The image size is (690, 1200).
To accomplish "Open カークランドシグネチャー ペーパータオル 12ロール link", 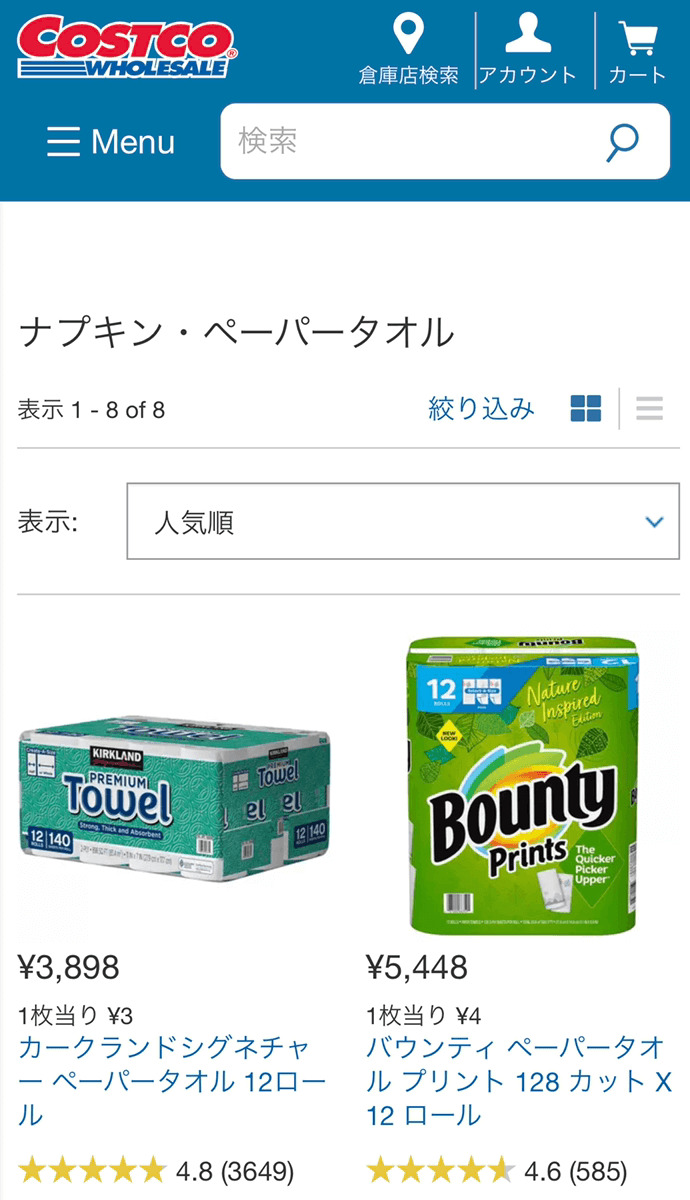I will [172, 1081].
